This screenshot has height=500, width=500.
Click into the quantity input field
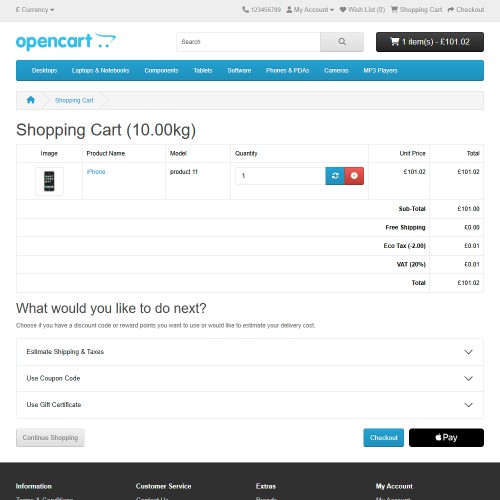coord(280,176)
